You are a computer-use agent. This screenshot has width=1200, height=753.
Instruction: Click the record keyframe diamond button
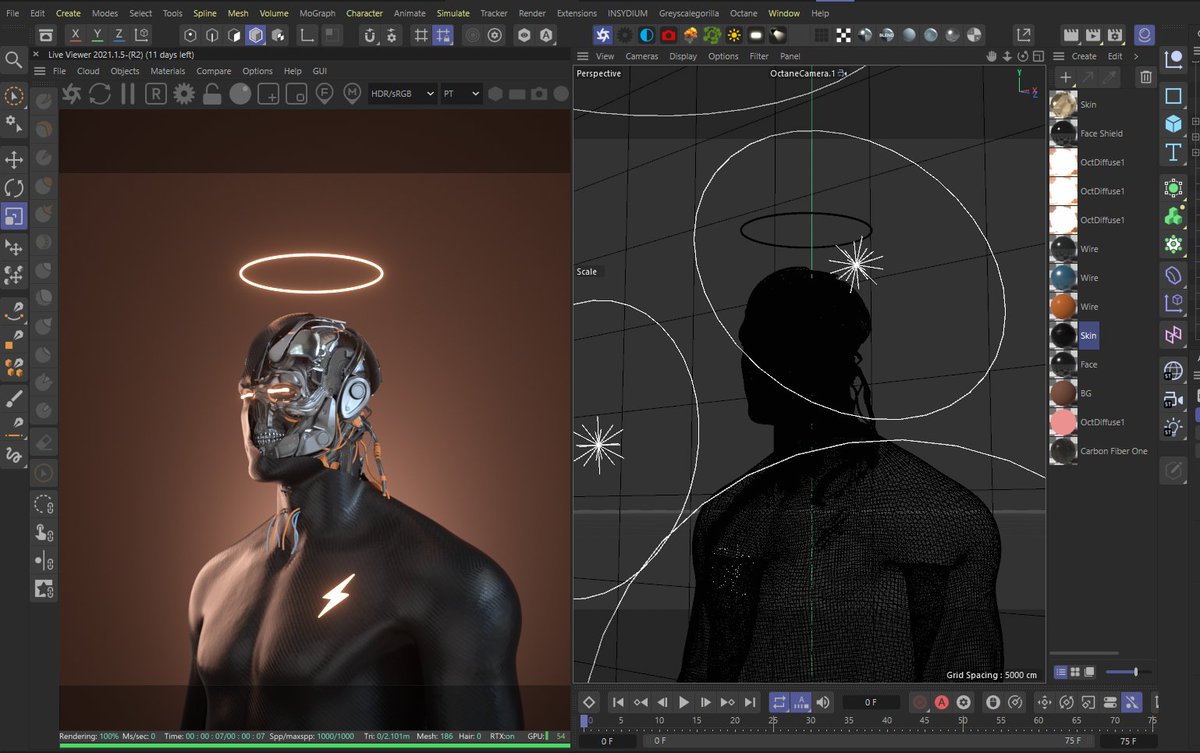tap(589, 703)
